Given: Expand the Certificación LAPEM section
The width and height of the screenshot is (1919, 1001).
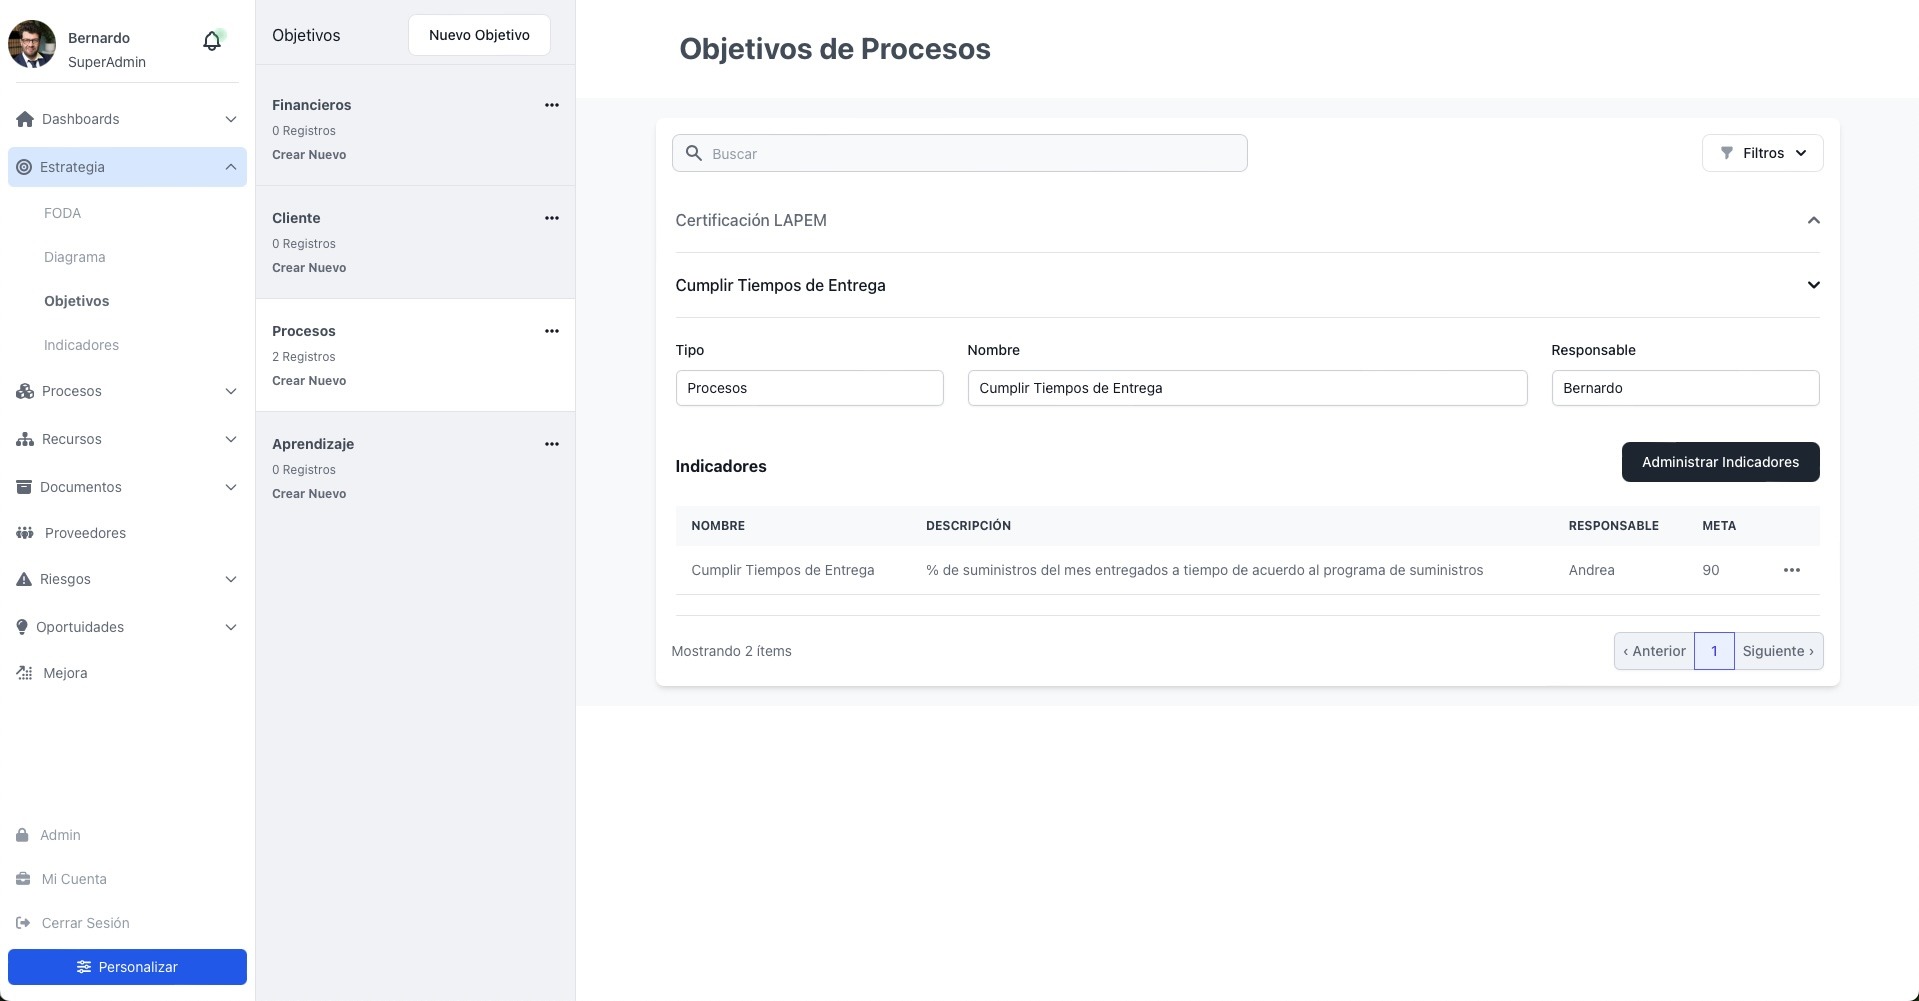Looking at the screenshot, I should pos(1812,220).
